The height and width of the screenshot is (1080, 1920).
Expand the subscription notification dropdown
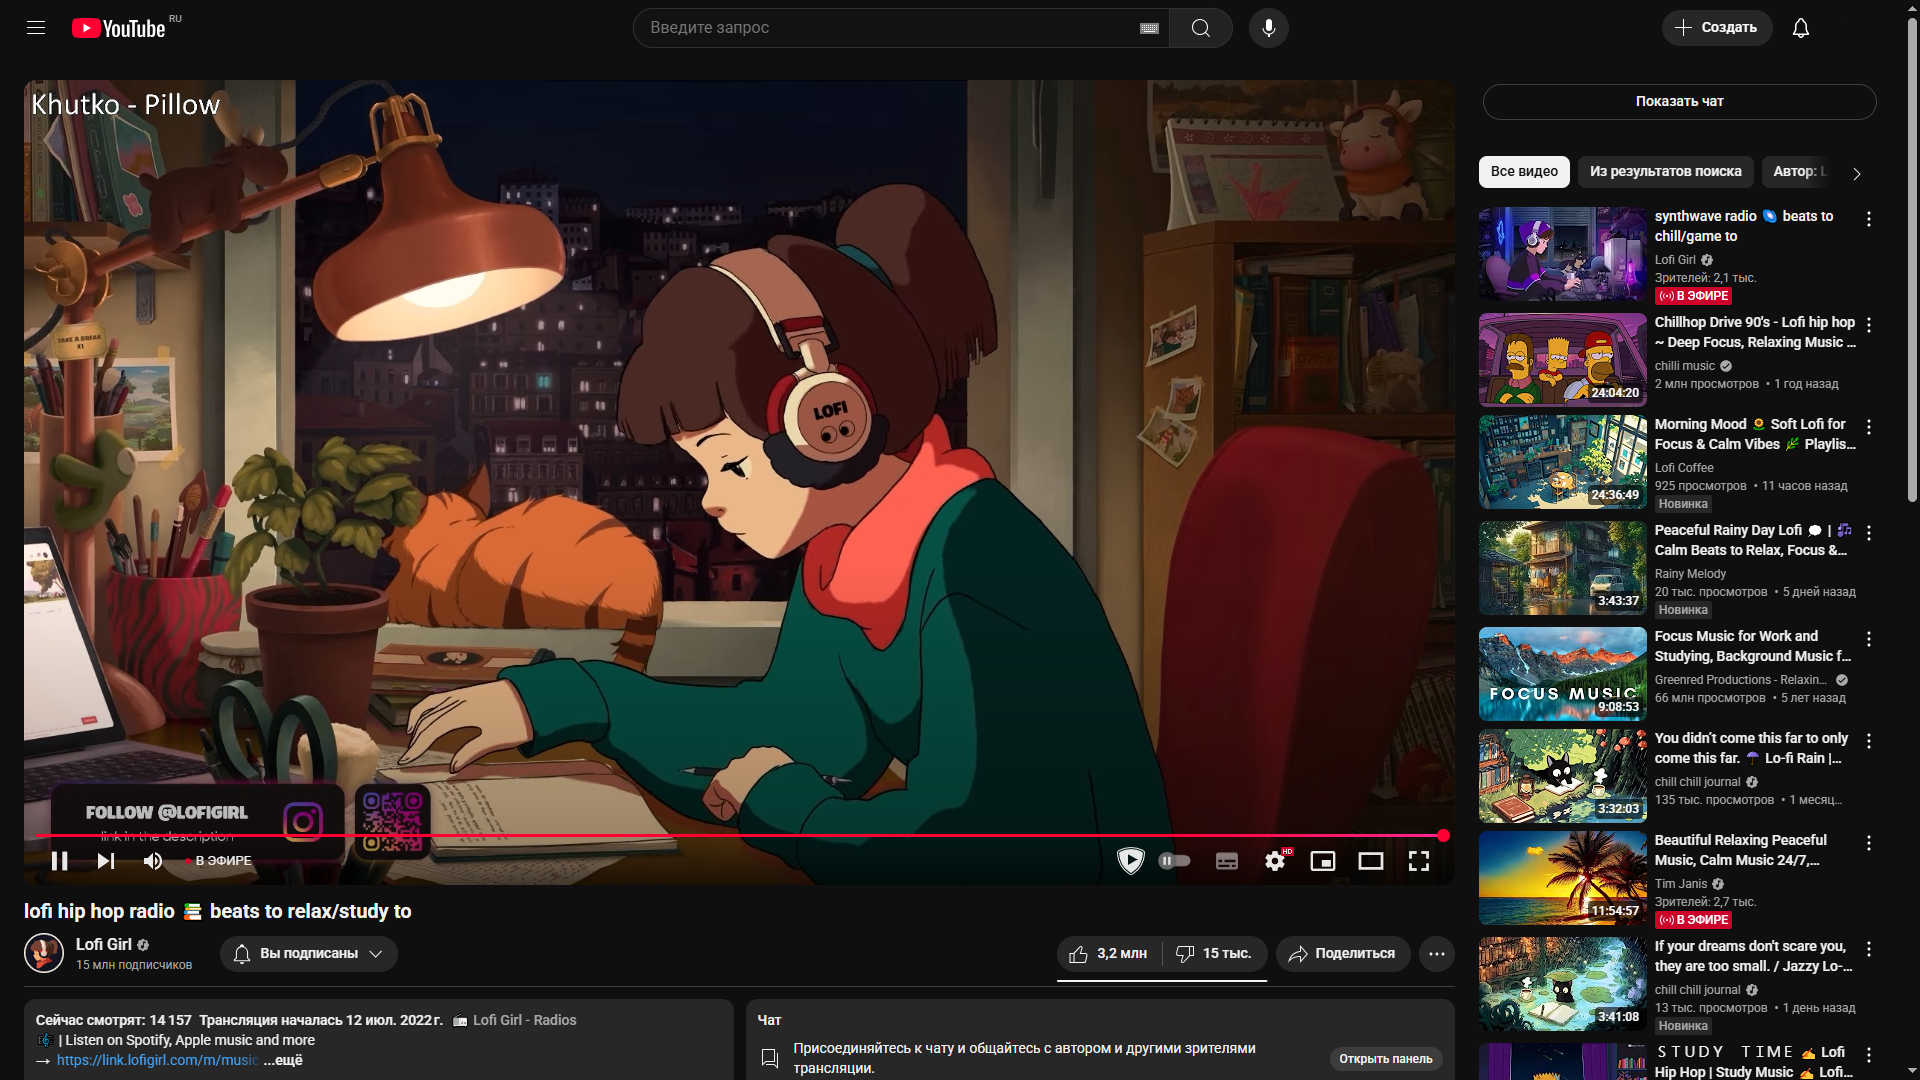pyautogui.click(x=308, y=954)
